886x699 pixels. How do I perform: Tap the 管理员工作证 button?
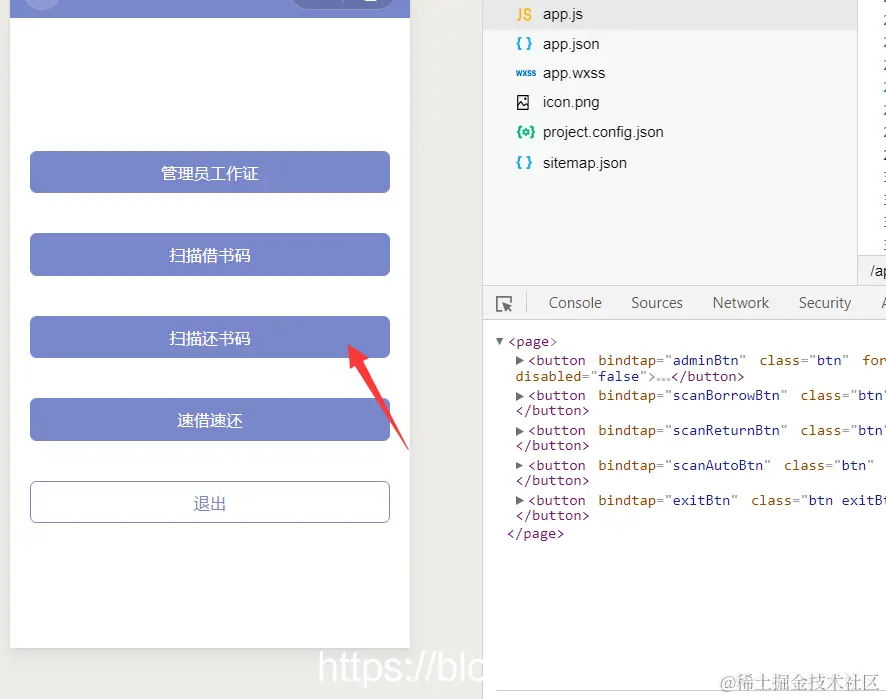pos(210,172)
